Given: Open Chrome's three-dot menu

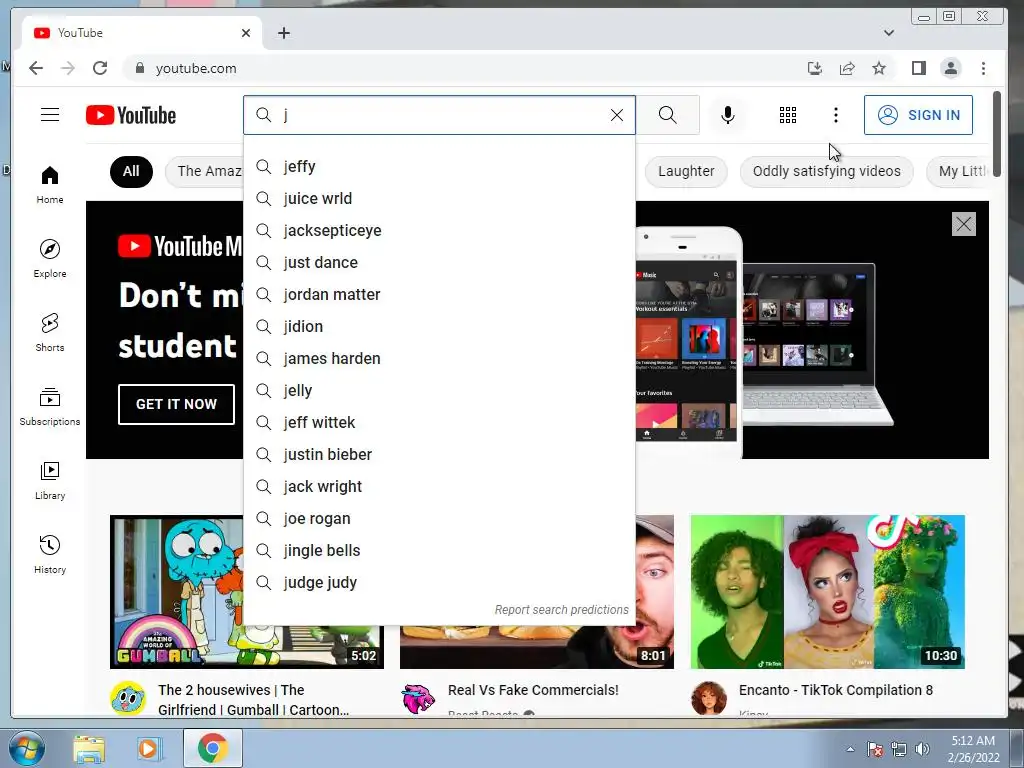Looking at the screenshot, I should (x=984, y=68).
